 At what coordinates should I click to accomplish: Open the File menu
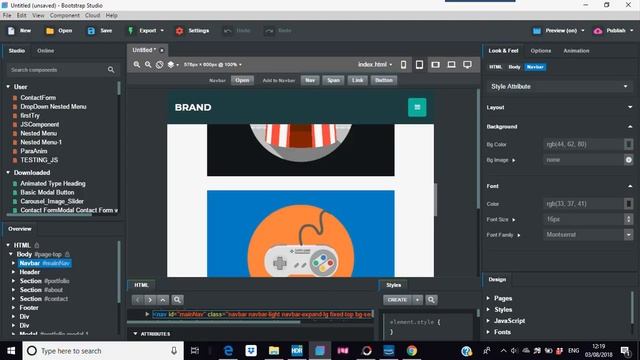coord(7,15)
